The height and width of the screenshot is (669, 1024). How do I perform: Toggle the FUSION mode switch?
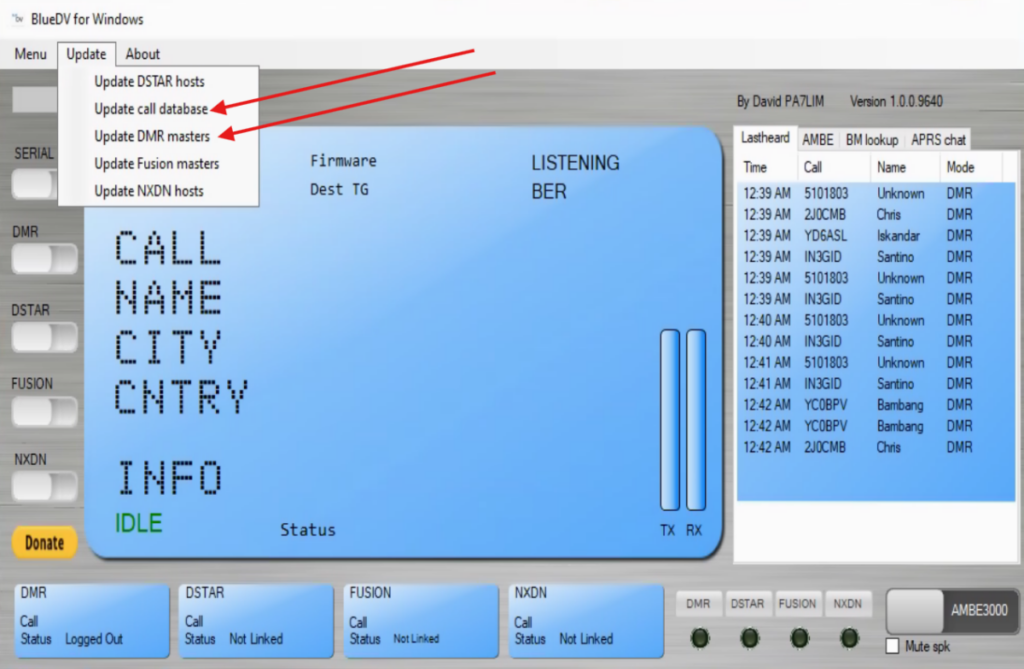pos(44,411)
